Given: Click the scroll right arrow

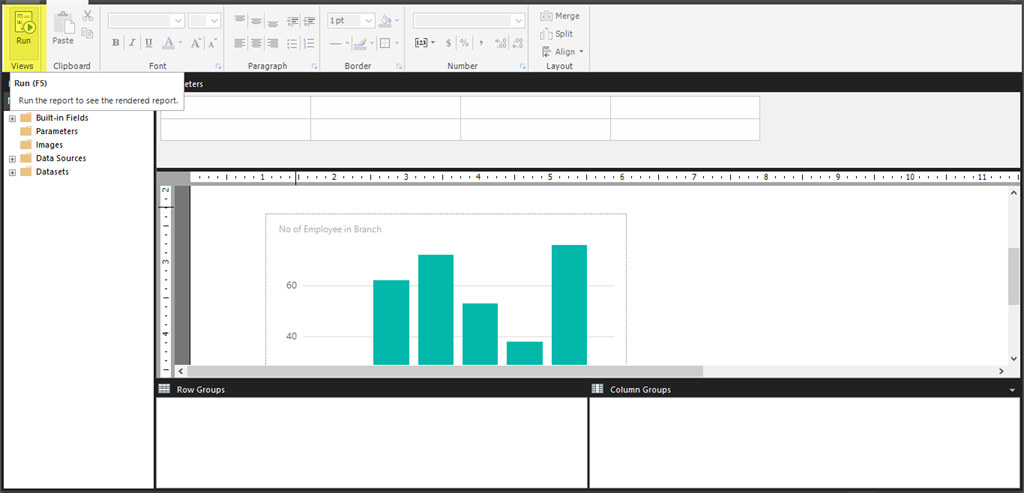Looking at the screenshot, I should (x=1000, y=371).
